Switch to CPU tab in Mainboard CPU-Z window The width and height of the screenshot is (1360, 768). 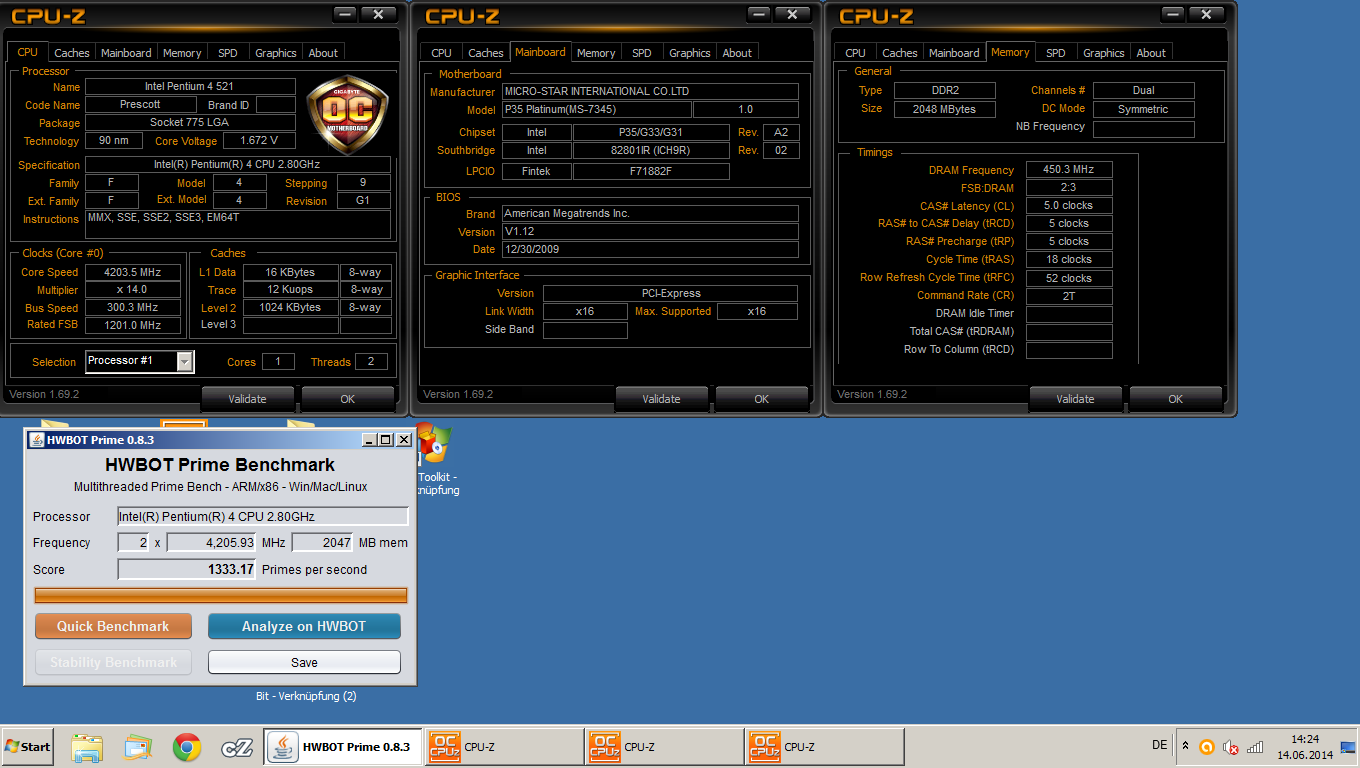coord(442,53)
